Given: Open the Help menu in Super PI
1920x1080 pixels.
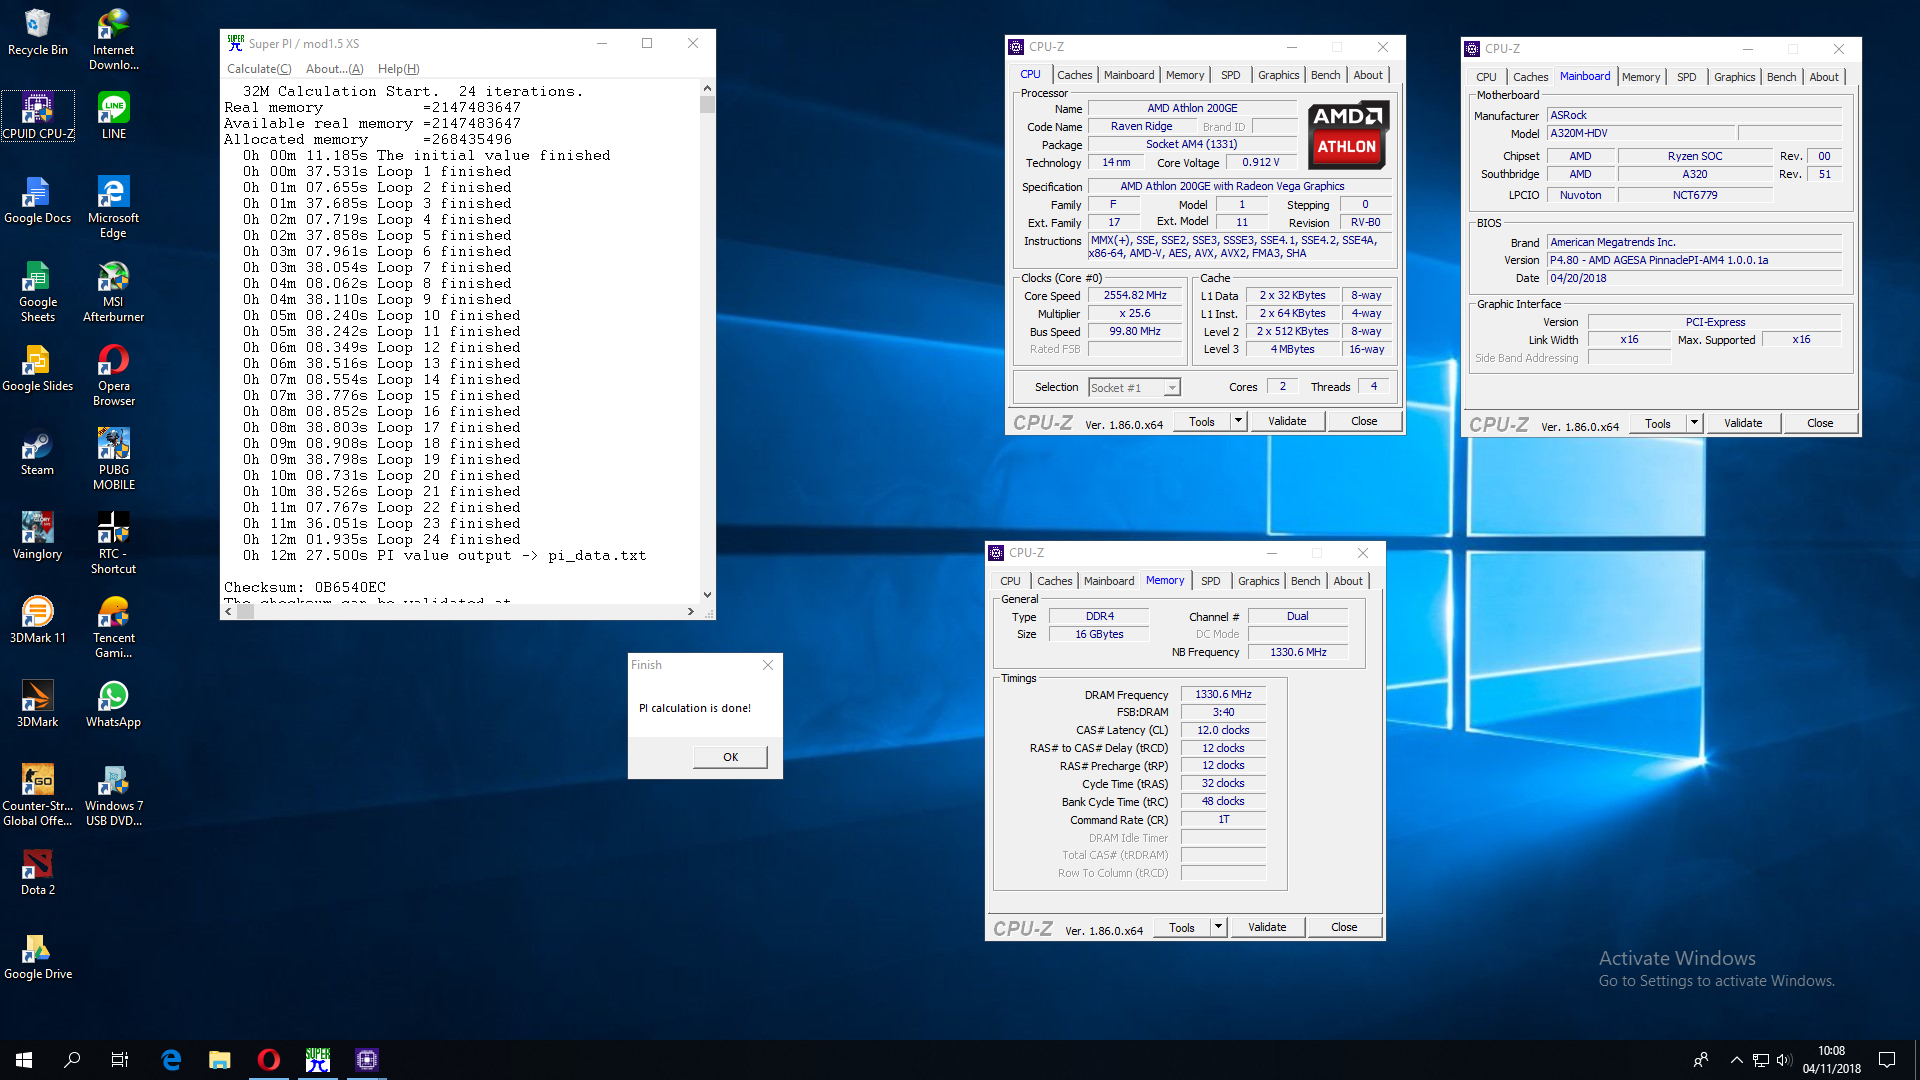Looking at the screenshot, I should [x=398, y=69].
